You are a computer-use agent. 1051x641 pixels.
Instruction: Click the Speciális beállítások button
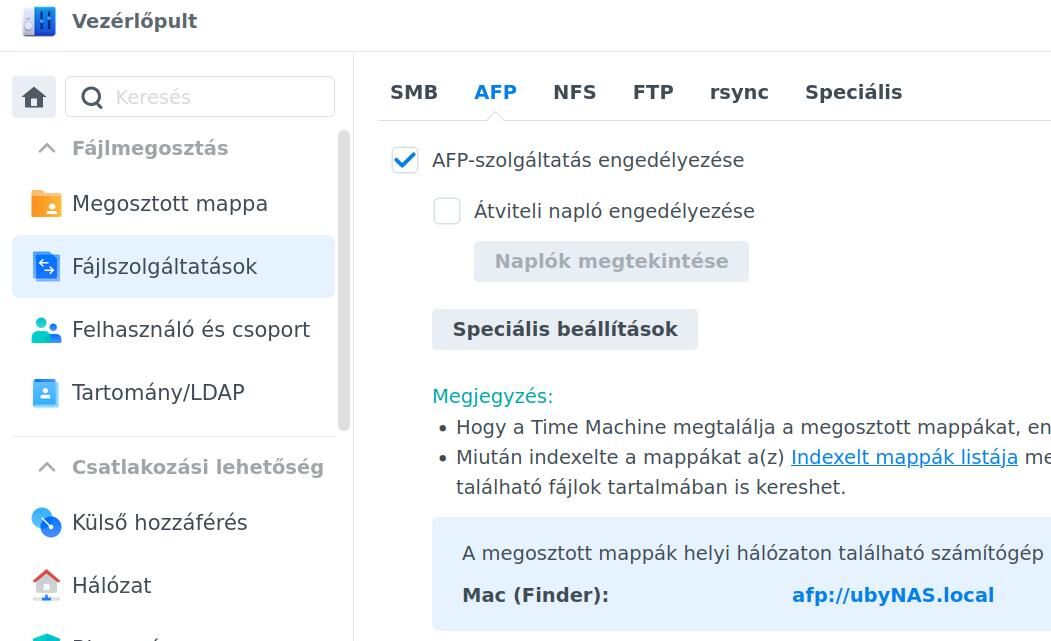tap(565, 329)
